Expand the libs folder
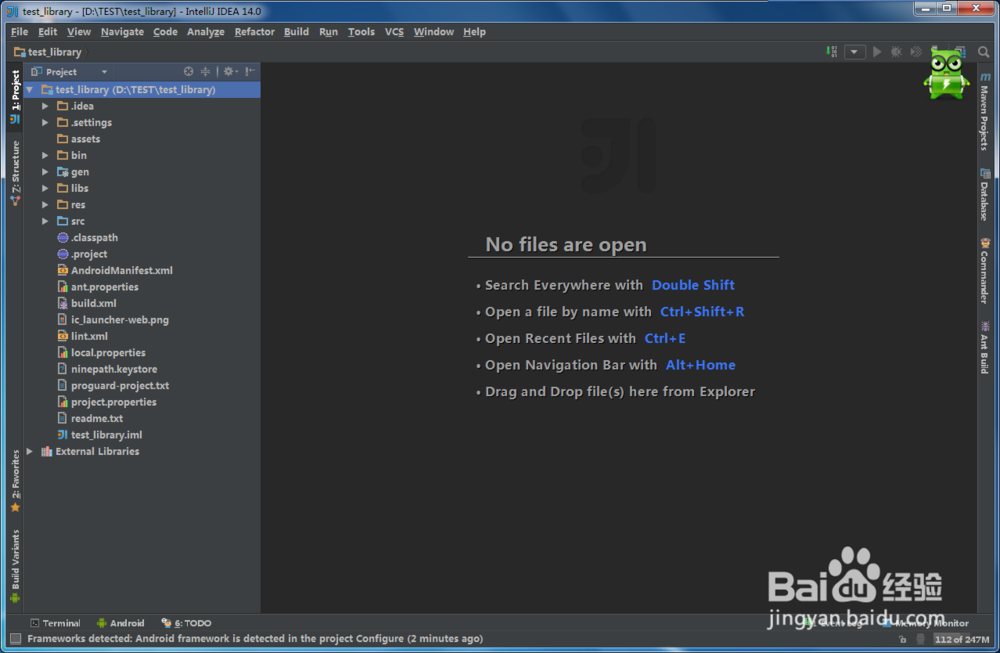Viewport: 1000px width, 653px height. tap(45, 188)
